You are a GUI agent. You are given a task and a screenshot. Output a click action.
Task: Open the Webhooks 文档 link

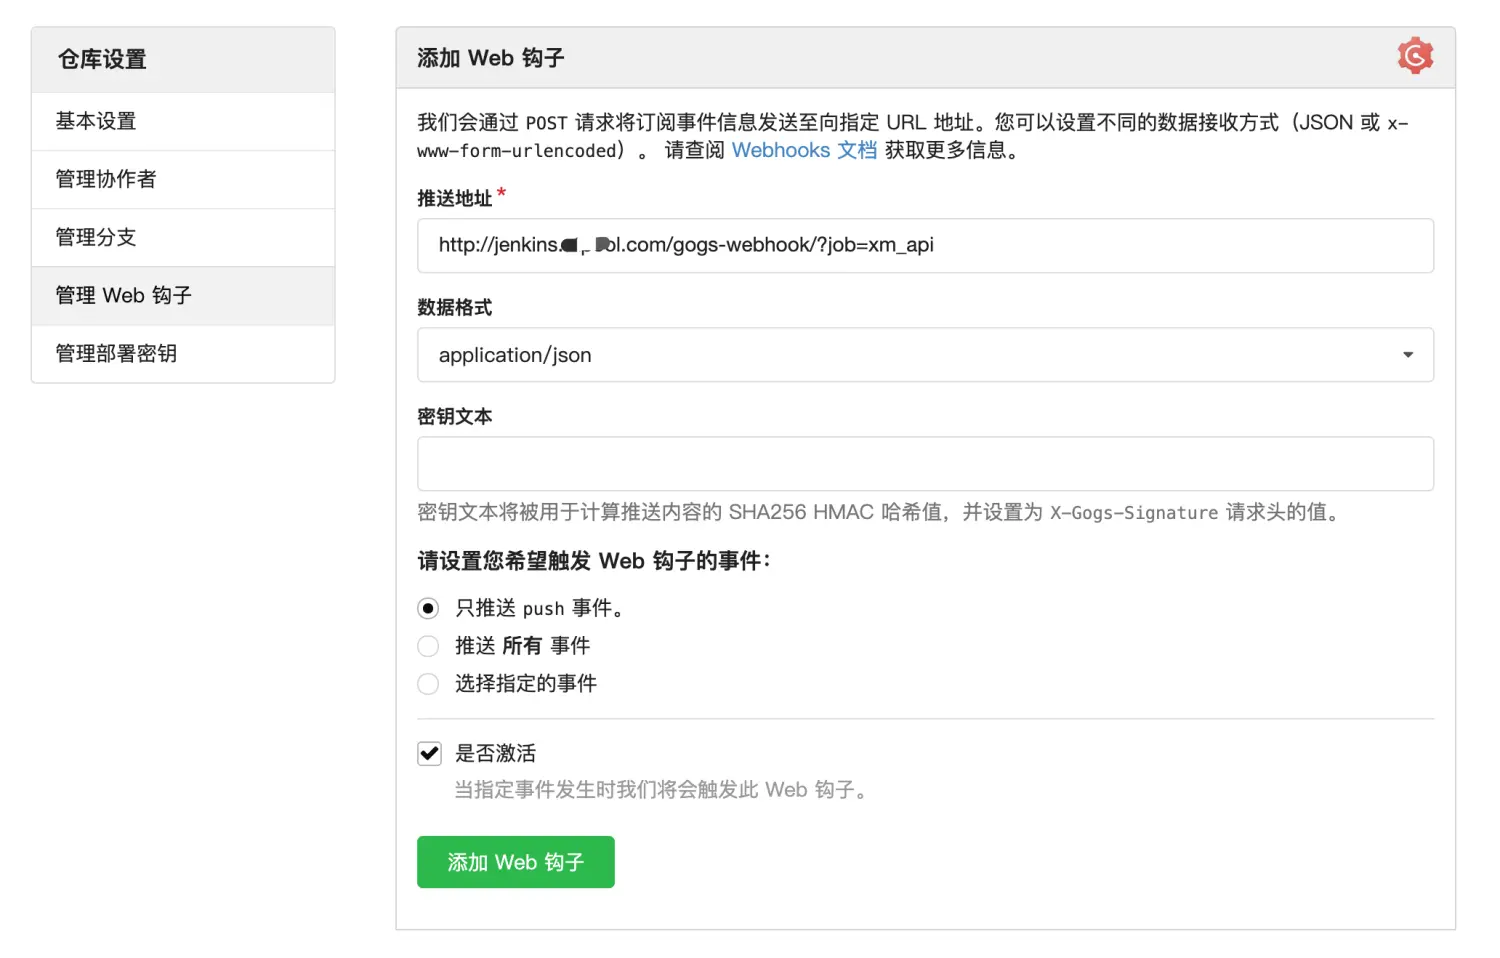(803, 150)
